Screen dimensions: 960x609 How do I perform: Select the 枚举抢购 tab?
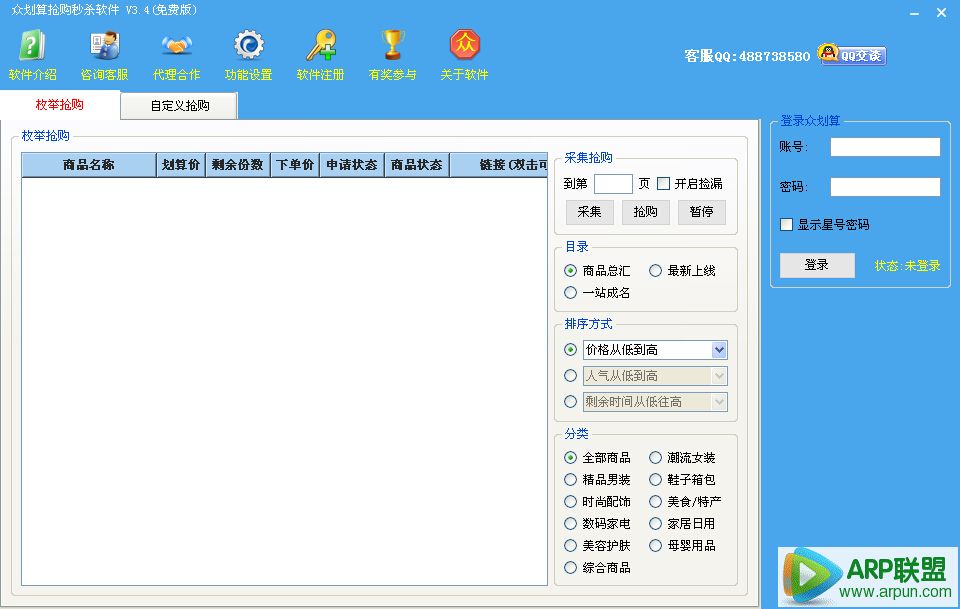pyautogui.click(x=60, y=105)
